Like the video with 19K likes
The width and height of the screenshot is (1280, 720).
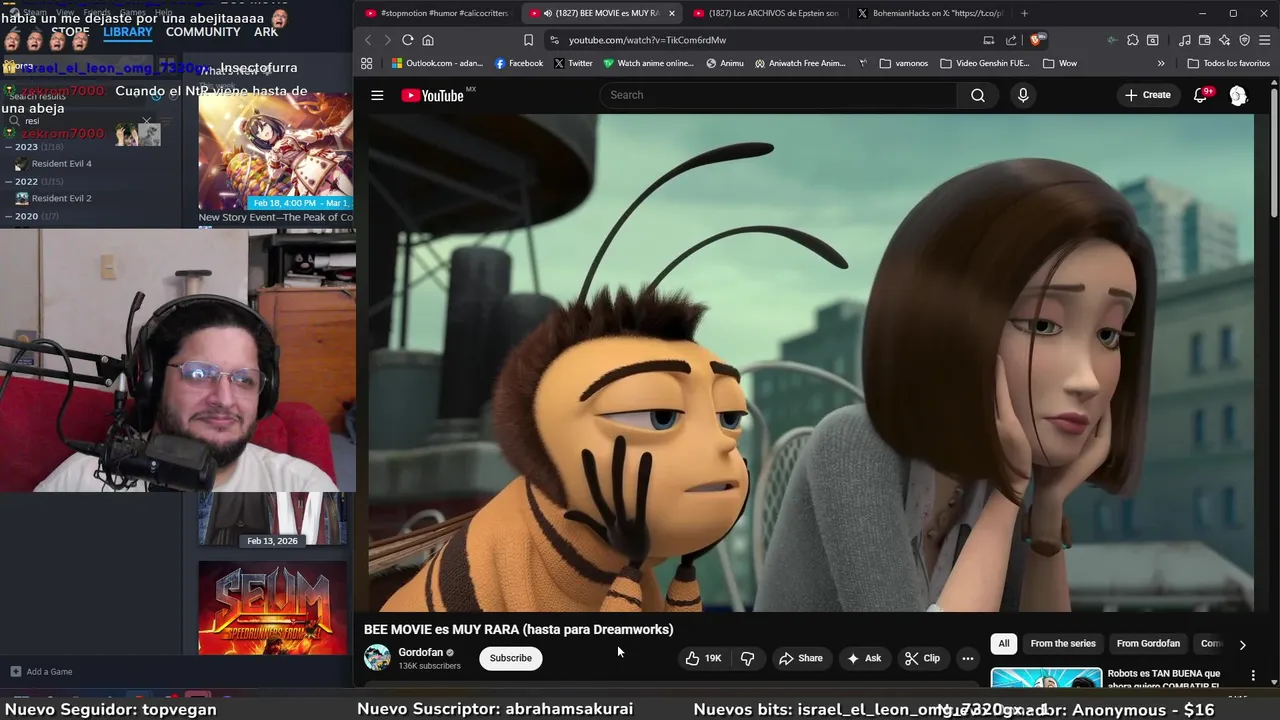(703, 658)
